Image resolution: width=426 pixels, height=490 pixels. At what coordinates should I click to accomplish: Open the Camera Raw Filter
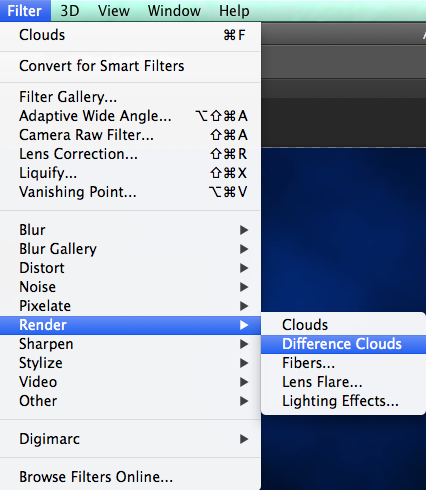130,135
